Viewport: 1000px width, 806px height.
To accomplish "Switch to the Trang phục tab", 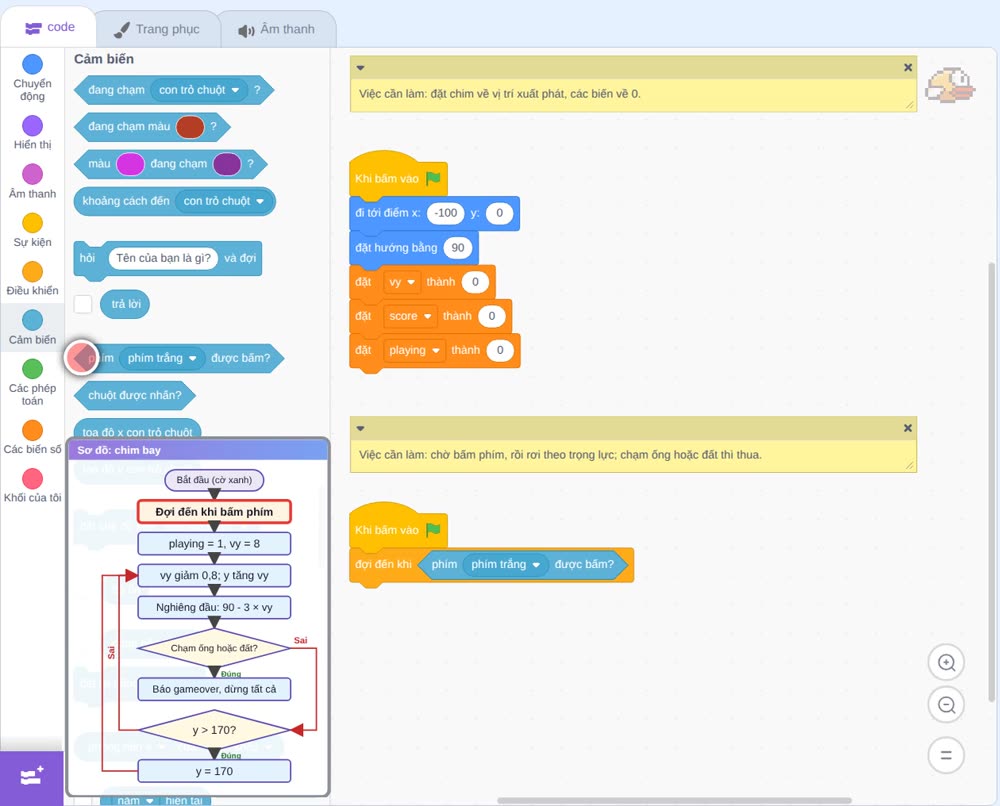I will pyautogui.click(x=157, y=29).
